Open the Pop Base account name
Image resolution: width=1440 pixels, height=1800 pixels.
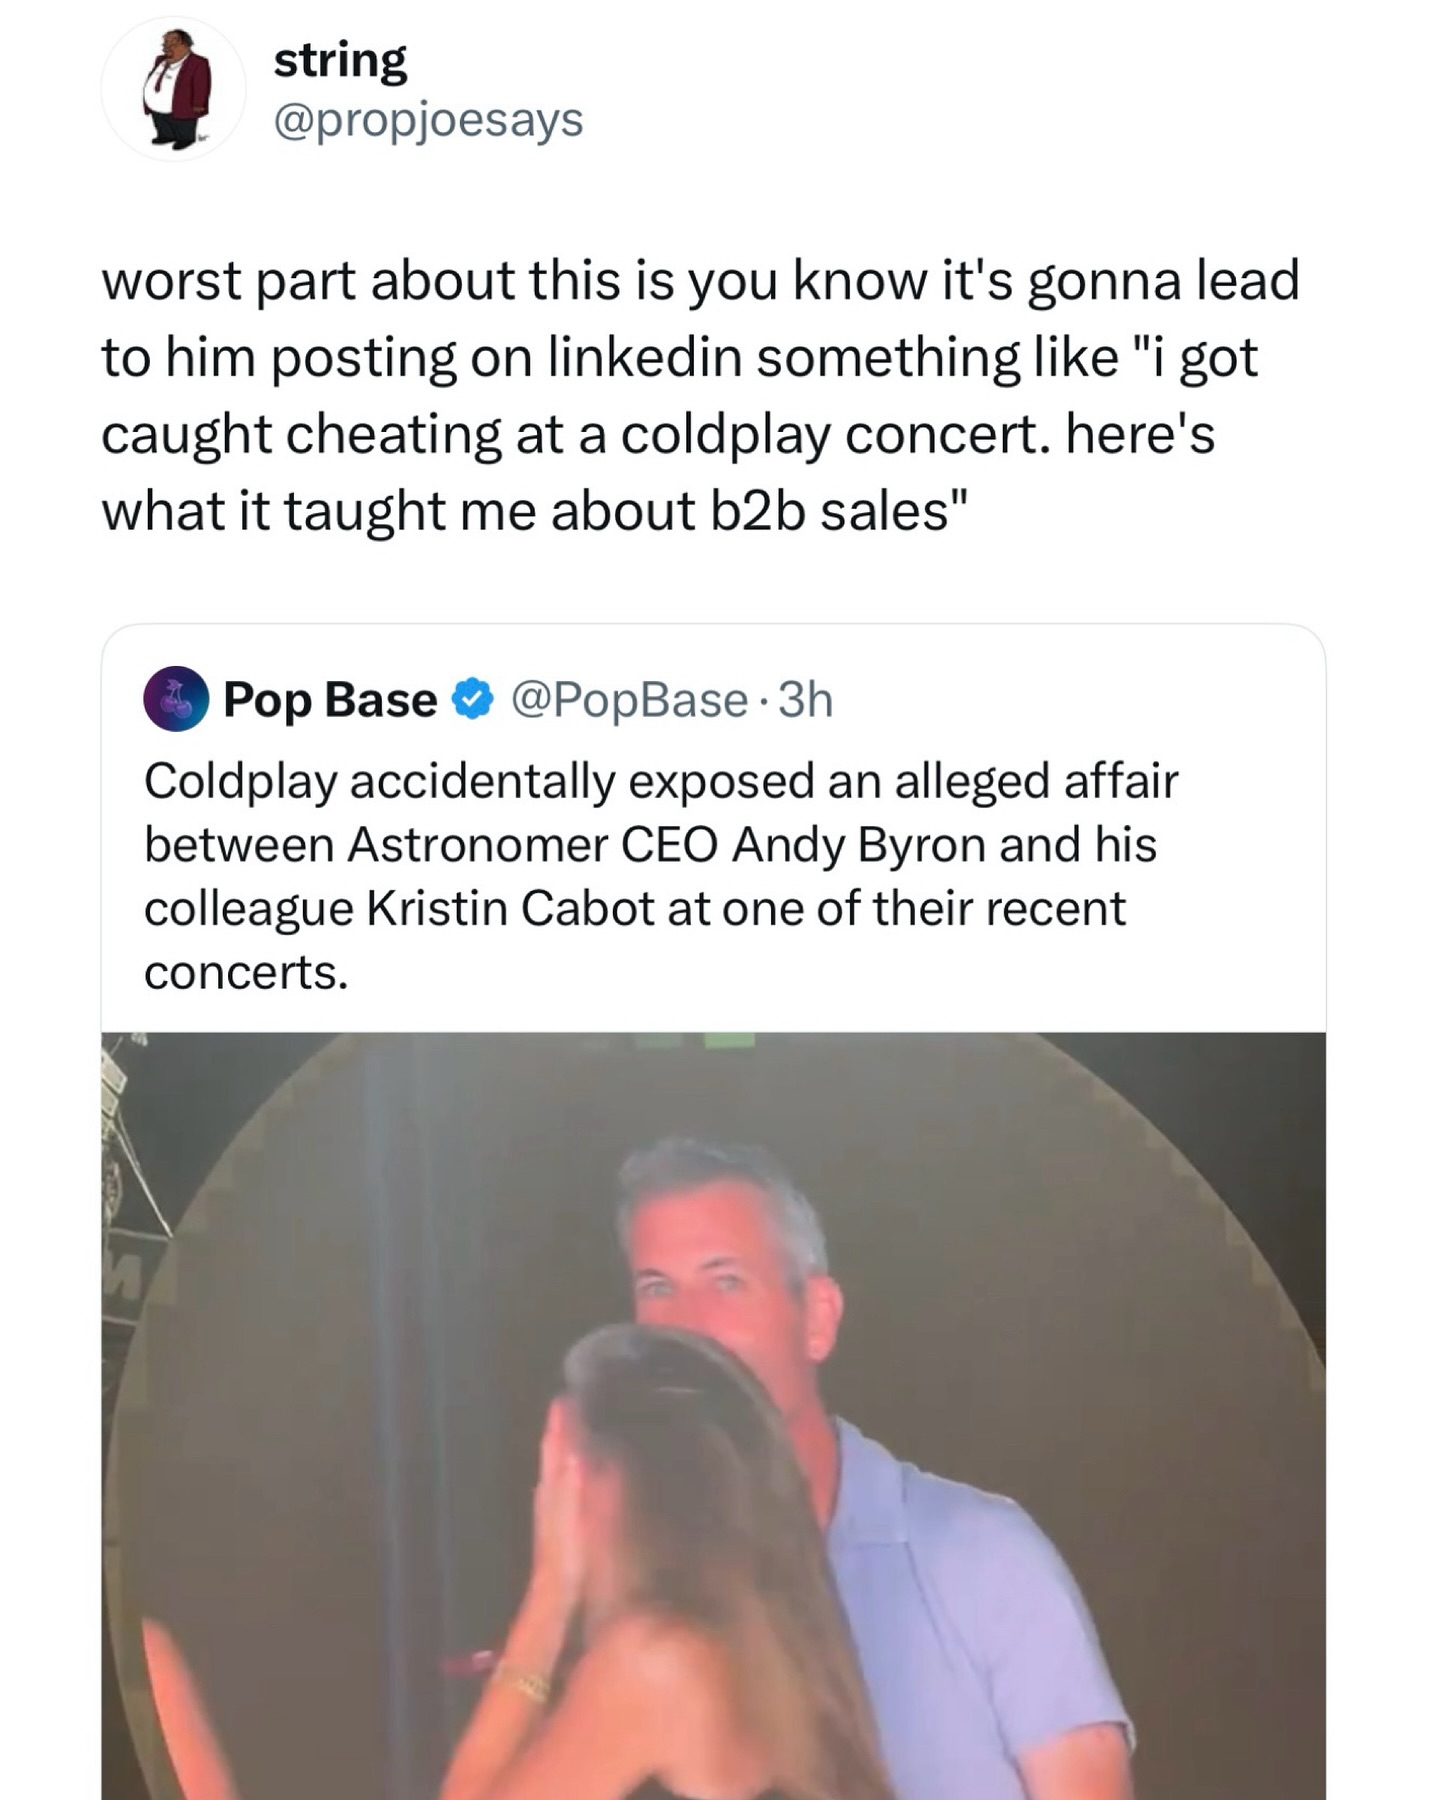pyautogui.click(x=330, y=700)
